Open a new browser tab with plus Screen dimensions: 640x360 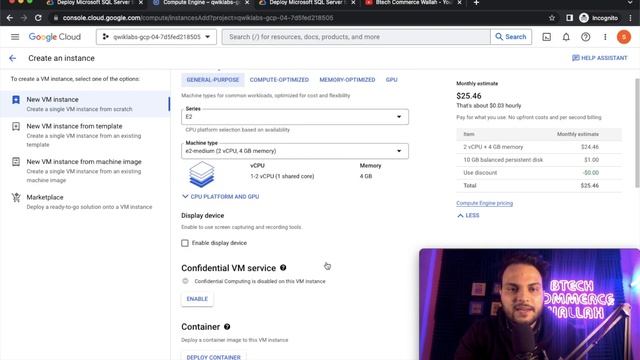(x=476, y=3)
